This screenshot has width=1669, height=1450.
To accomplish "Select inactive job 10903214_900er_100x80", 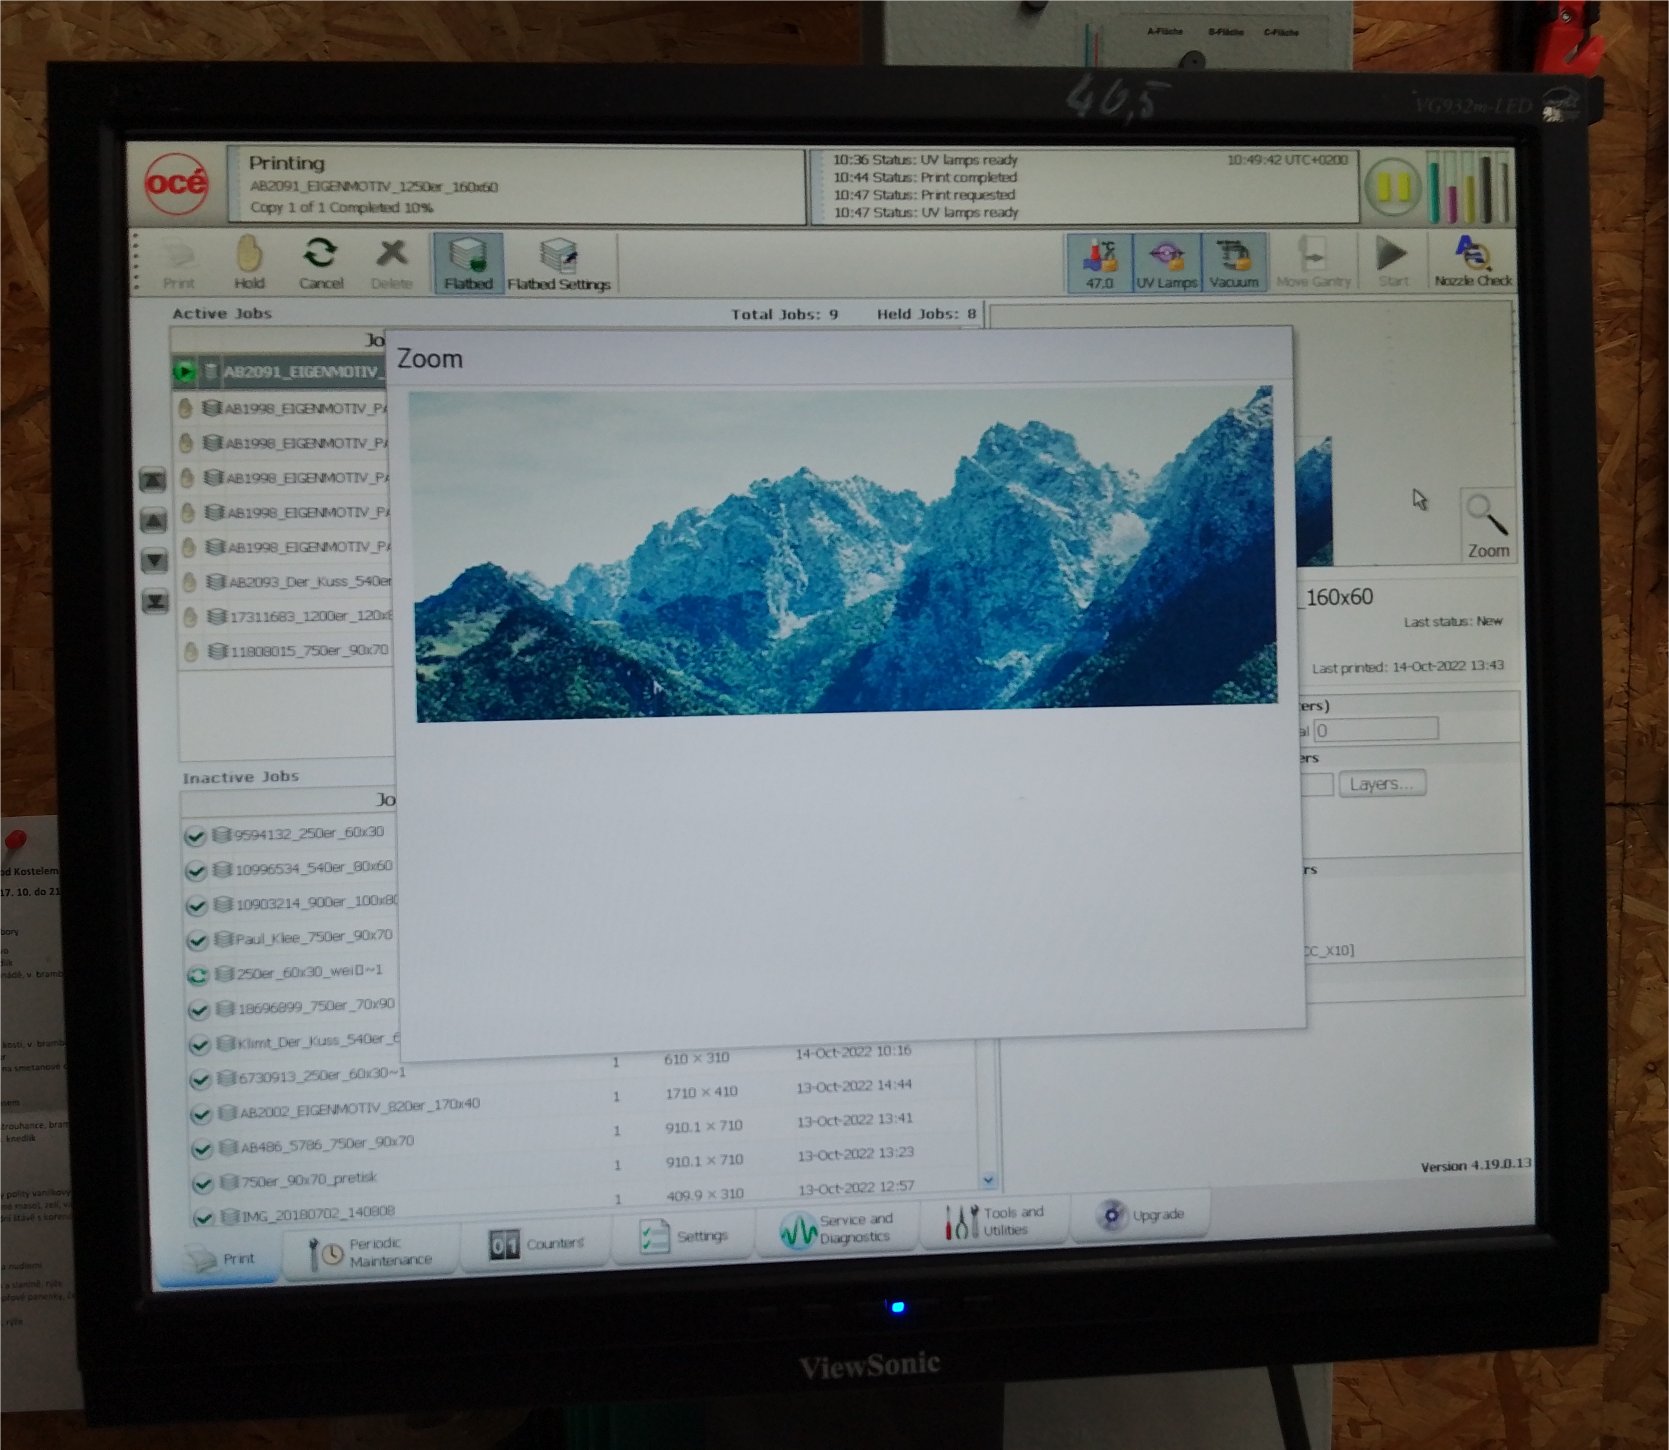I will [x=291, y=903].
